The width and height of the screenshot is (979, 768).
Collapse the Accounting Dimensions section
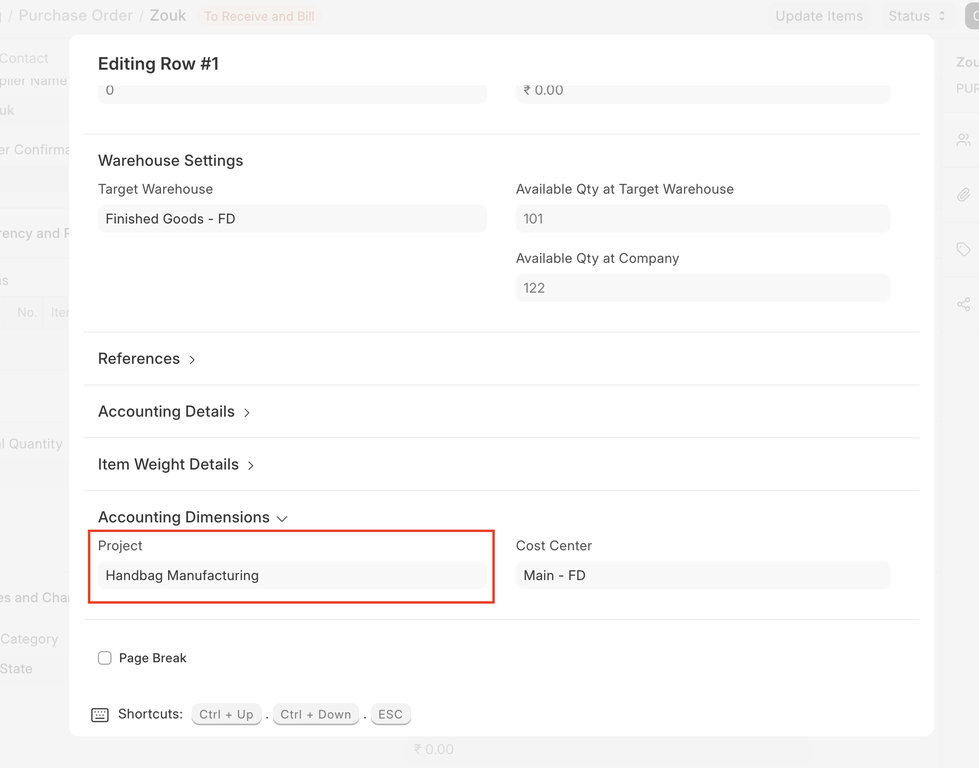(192, 518)
